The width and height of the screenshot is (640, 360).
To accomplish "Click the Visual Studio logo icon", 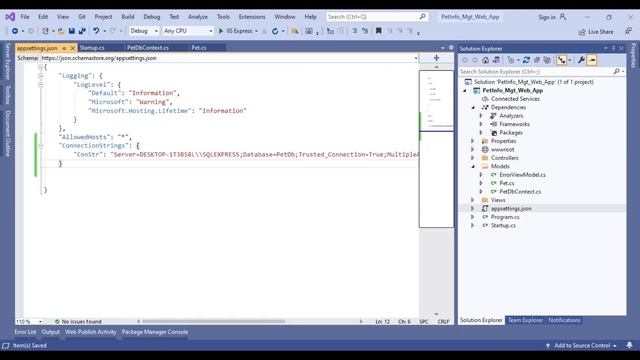I will pyautogui.click(x=10, y=17).
